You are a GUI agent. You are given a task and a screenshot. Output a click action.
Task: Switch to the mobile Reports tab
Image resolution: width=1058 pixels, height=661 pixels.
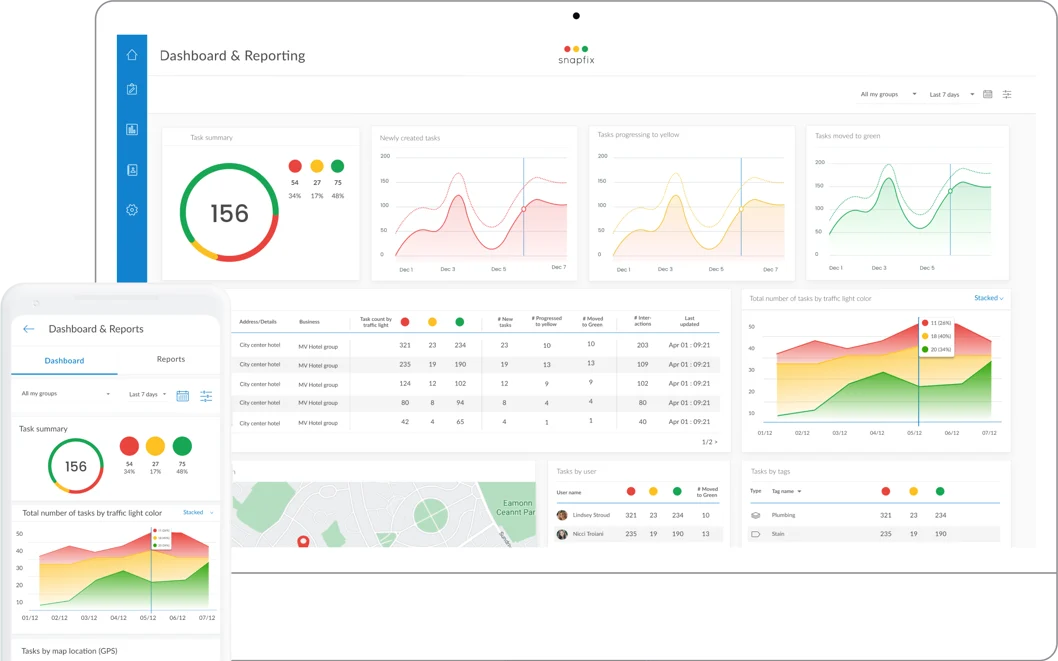click(x=171, y=359)
